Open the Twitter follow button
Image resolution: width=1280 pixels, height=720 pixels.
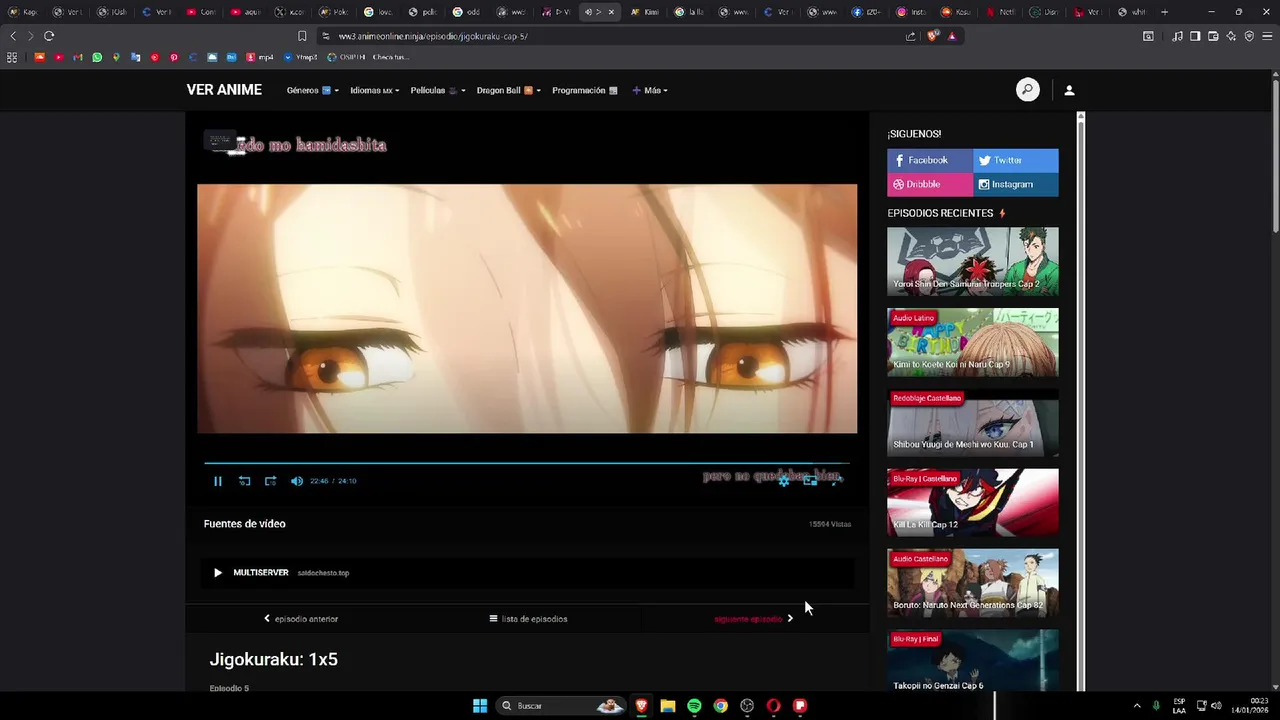(1016, 160)
